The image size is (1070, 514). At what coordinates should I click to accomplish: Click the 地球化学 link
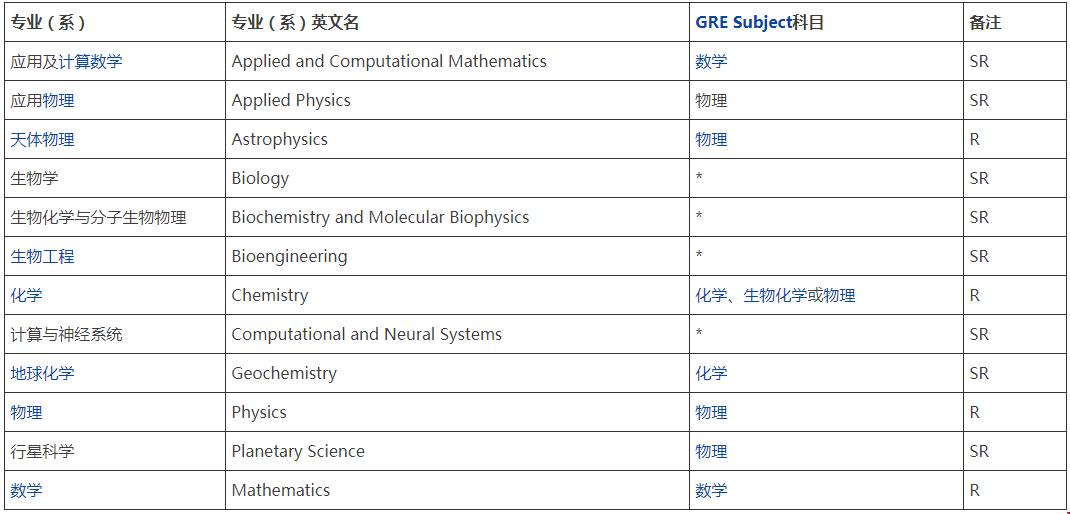[42, 373]
